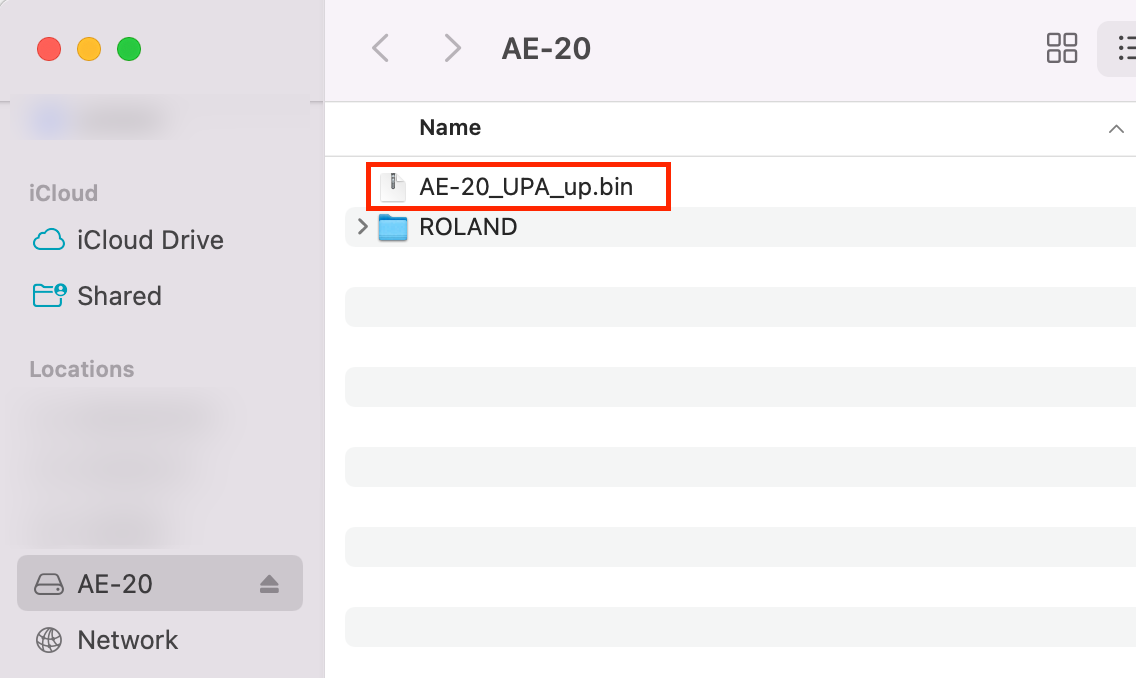1136x678 pixels.
Task: Click the forward navigation arrow
Action: coord(452,48)
